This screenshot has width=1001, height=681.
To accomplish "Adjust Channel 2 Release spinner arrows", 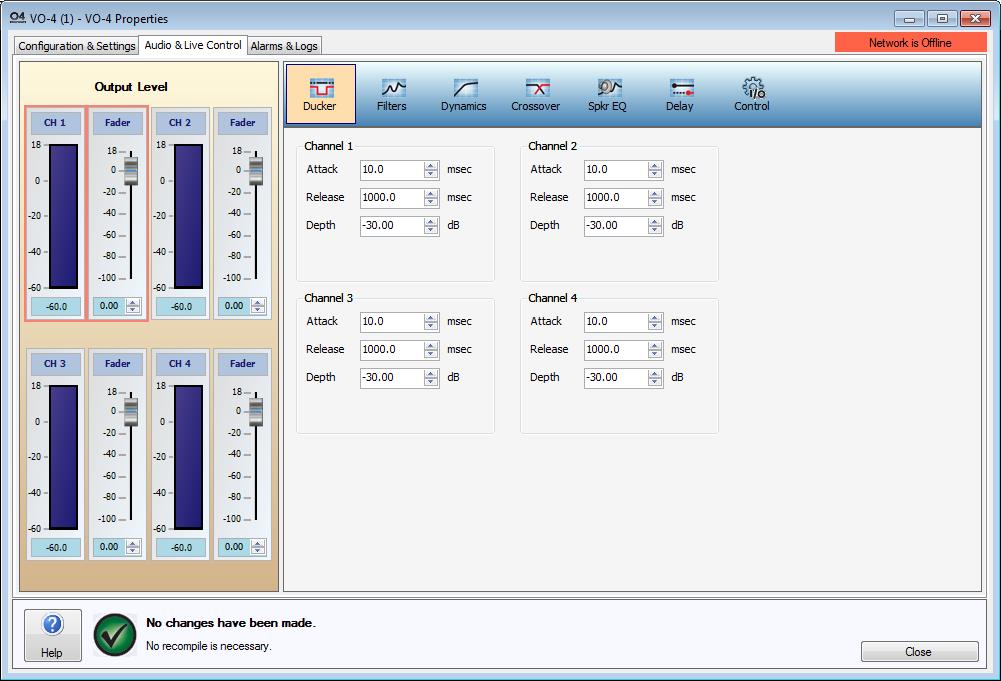I will pyautogui.click(x=655, y=198).
